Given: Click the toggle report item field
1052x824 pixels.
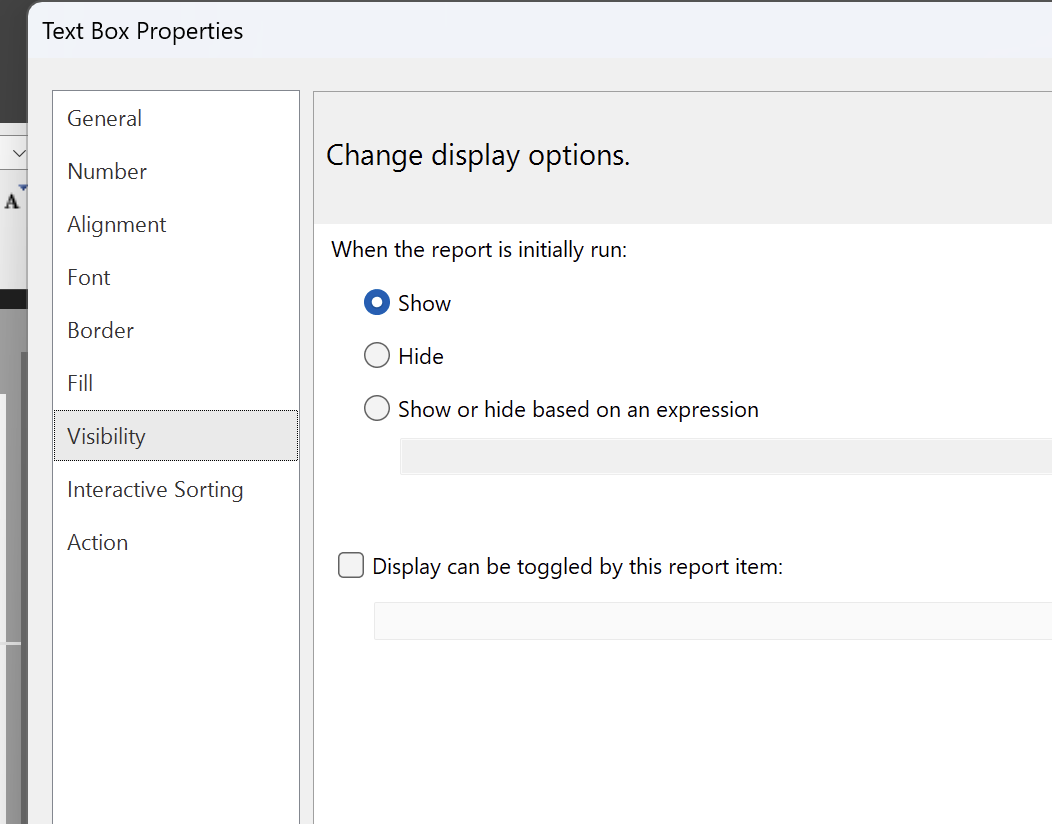Looking at the screenshot, I should (712, 621).
